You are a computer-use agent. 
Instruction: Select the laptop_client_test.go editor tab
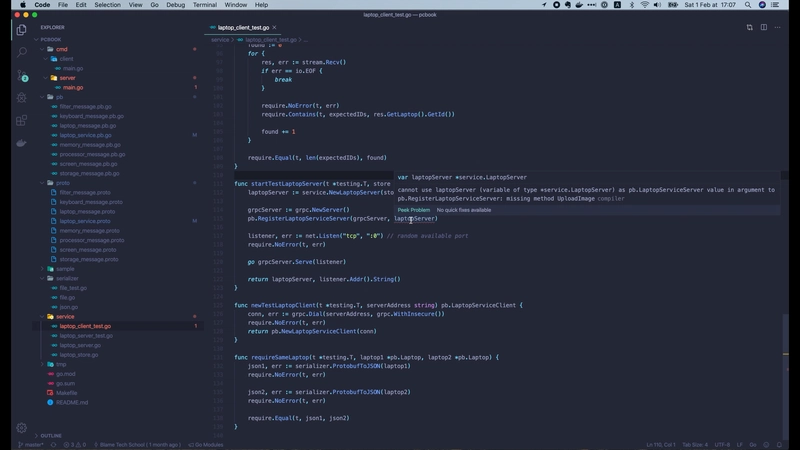pos(243,28)
